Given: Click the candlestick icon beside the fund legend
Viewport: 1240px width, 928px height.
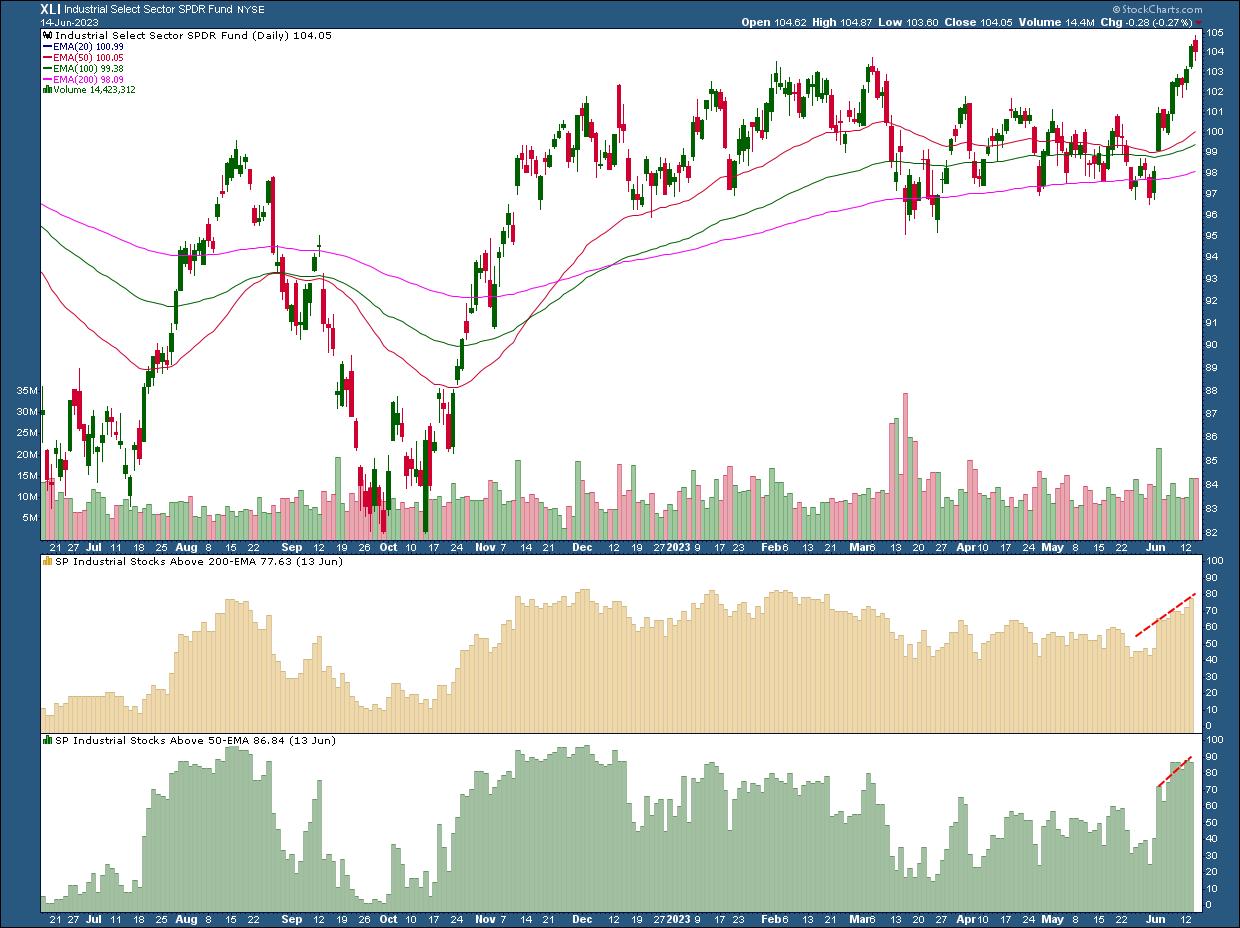Looking at the screenshot, I should pyautogui.click(x=47, y=35).
